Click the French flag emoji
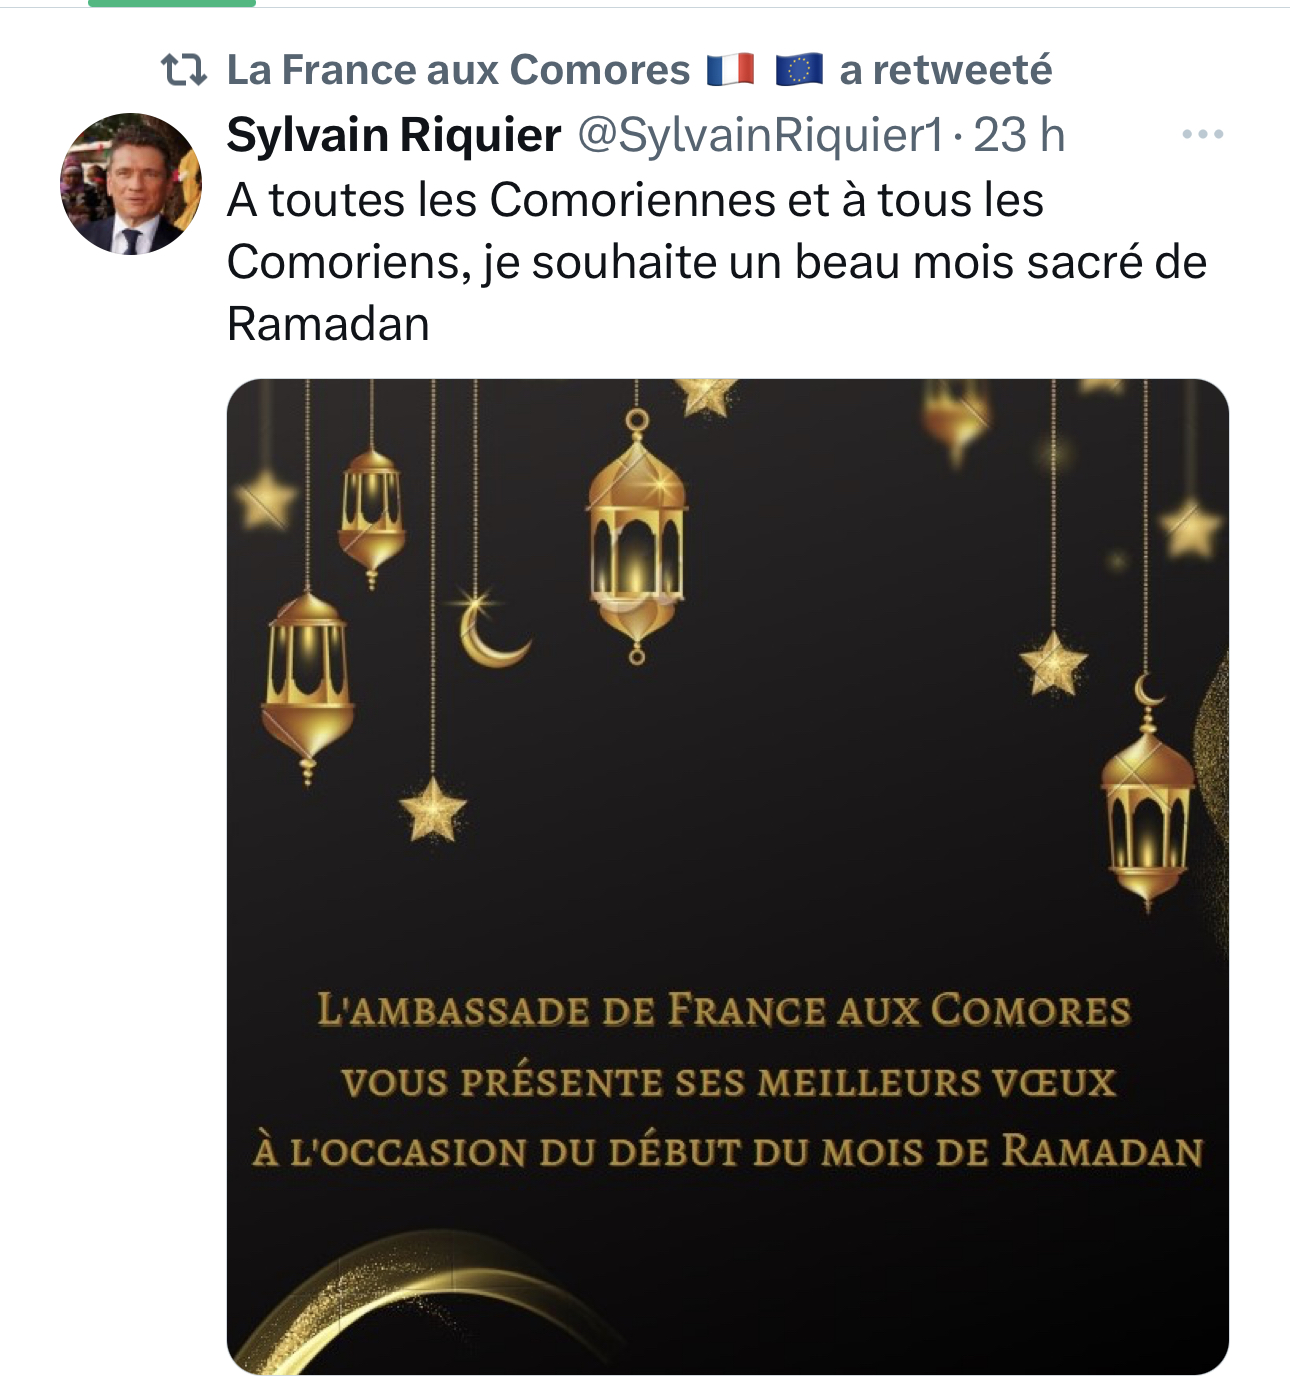This screenshot has height=1399, width=1290. (731, 70)
